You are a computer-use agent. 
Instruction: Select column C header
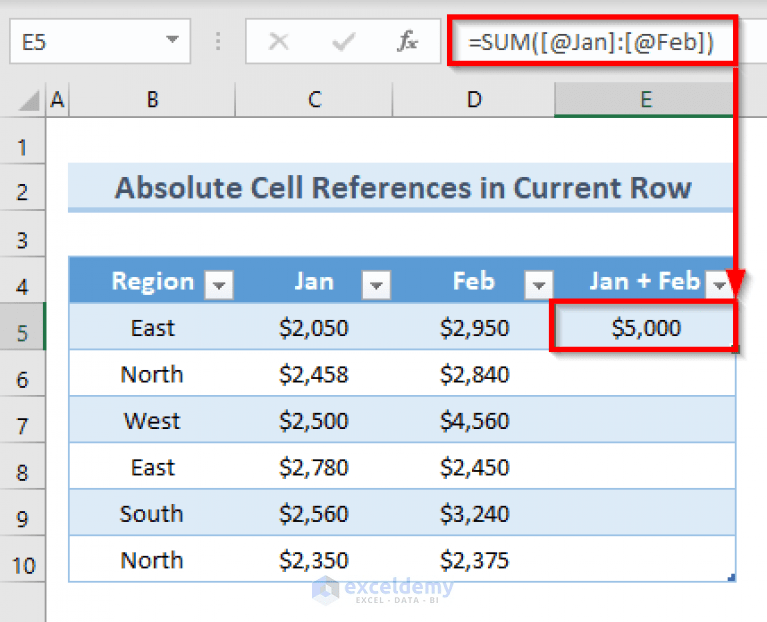click(314, 100)
